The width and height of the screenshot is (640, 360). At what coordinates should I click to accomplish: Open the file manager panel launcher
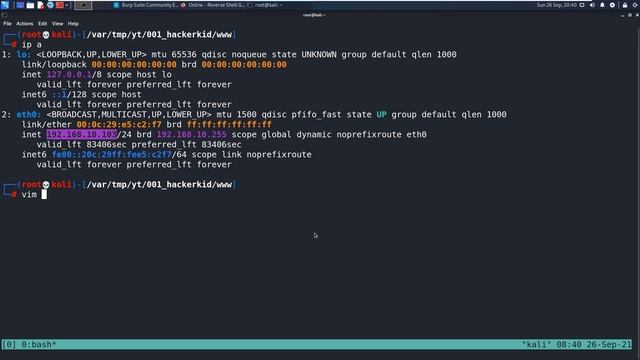[30, 5]
